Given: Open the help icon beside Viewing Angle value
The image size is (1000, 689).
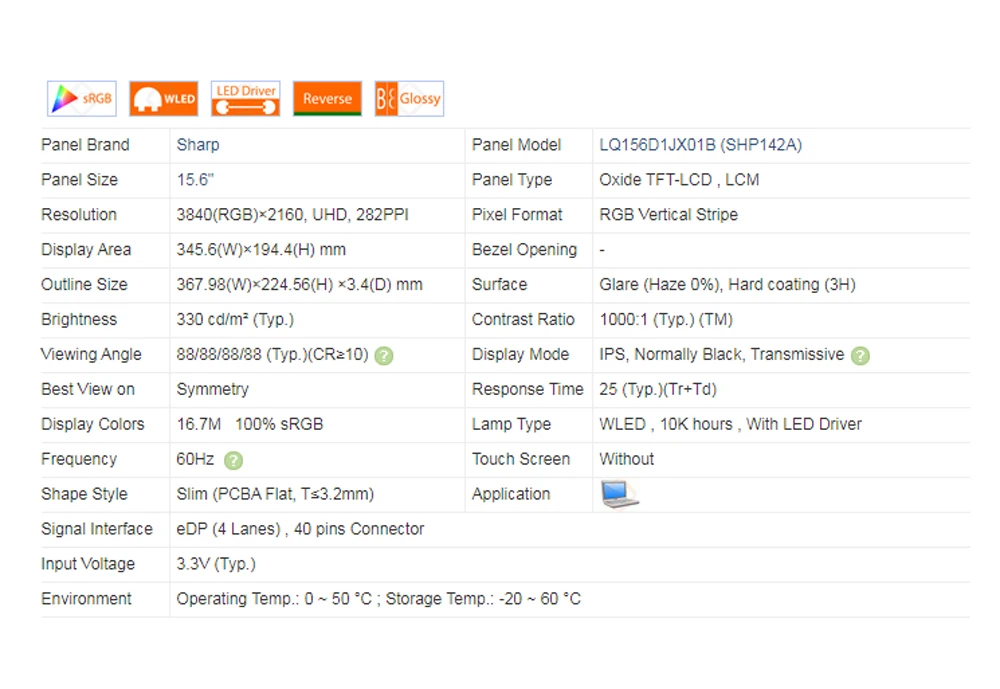Looking at the screenshot, I should coord(384,356).
